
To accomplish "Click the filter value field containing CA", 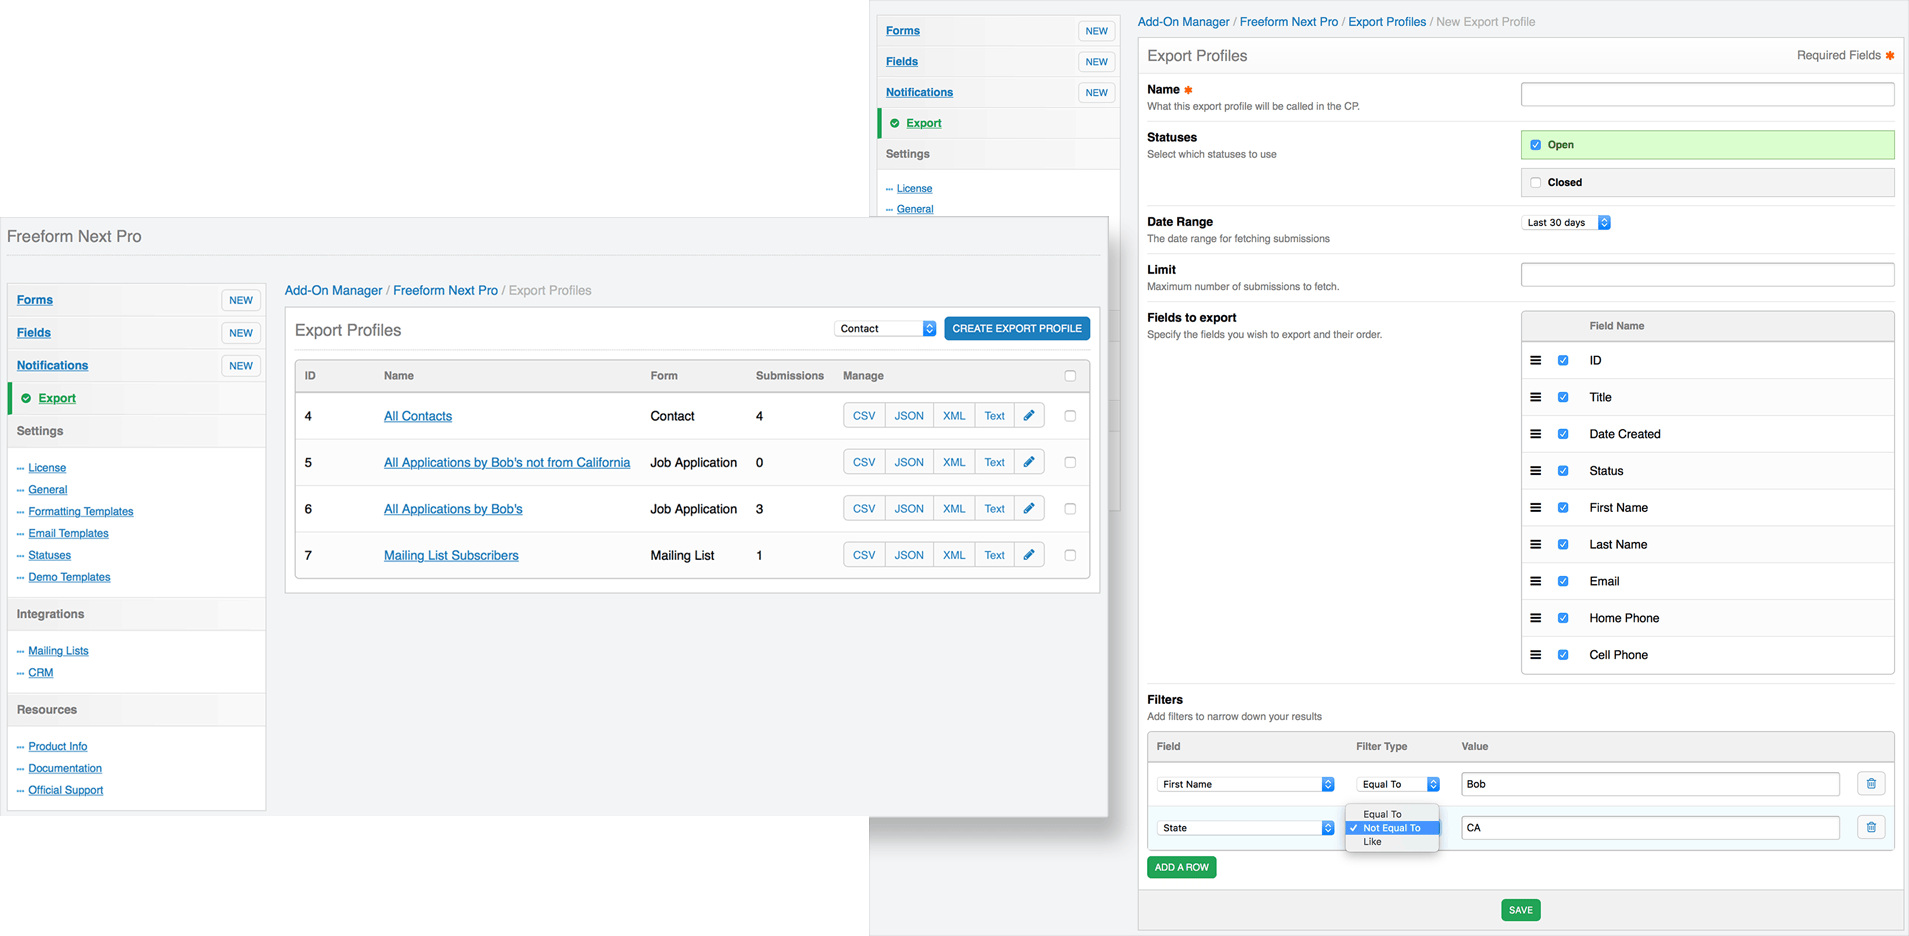I will (x=1650, y=827).
